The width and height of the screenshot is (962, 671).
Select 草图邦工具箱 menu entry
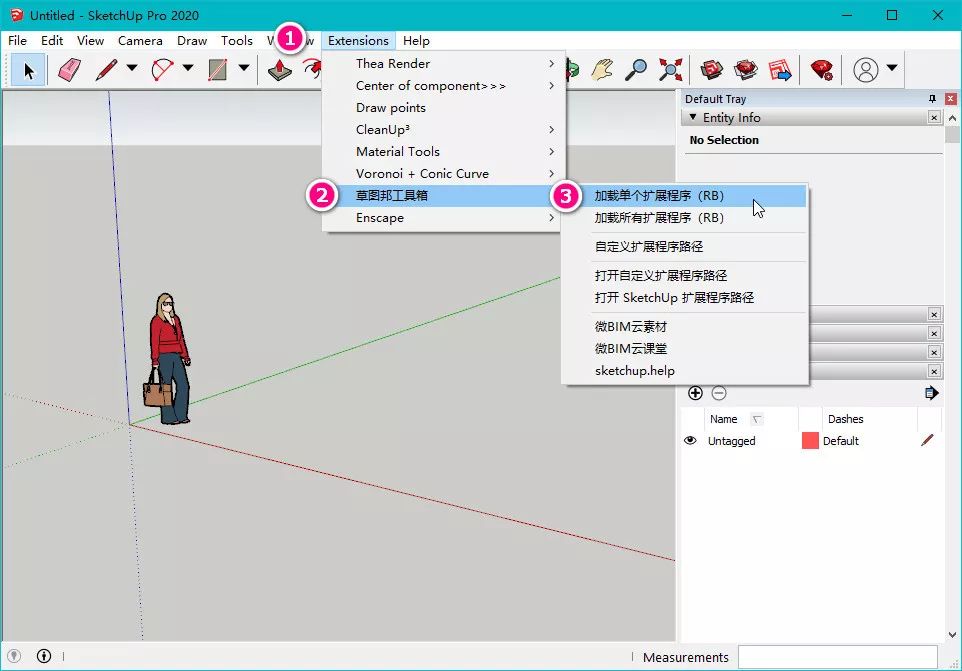[443, 196]
